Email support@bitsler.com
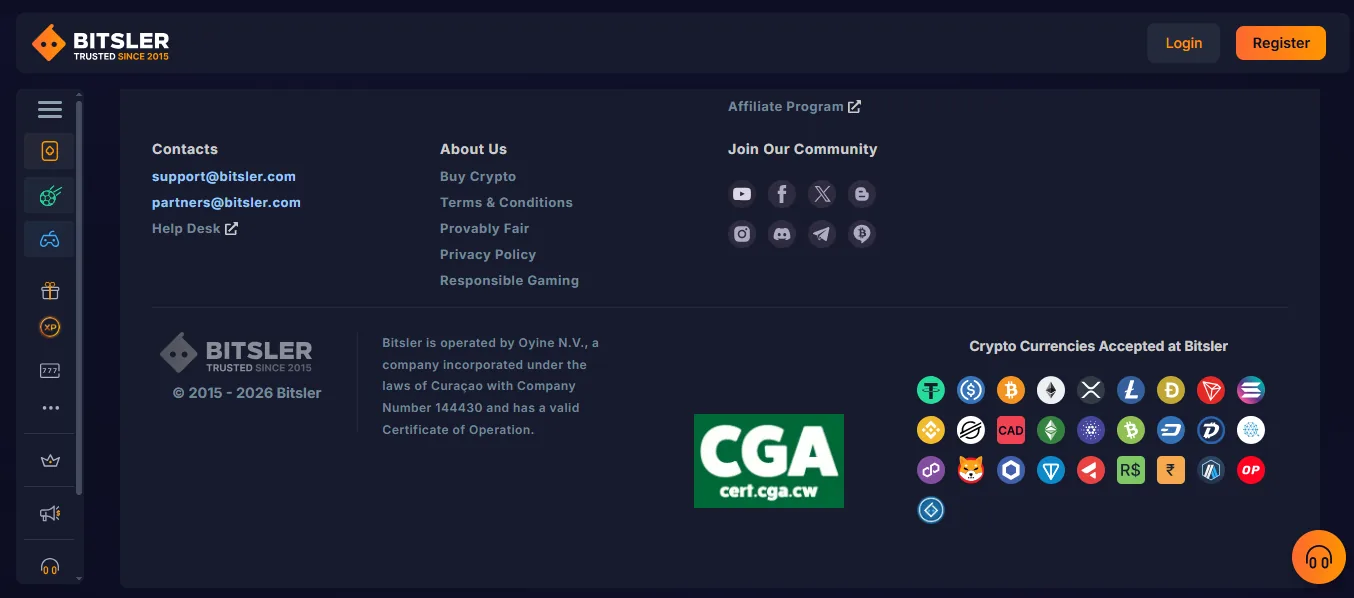This screenshot has height=598, width=1354. pos(224,176)
